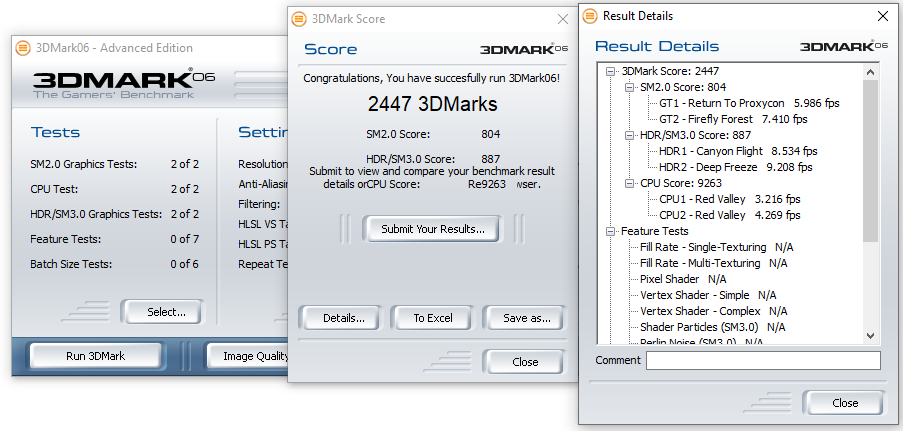Image resolution: width=903 pixels, height=431 pixels.
Task: Click the 3DMark06 Advanced Edition title bar icon
Action: click(x=24, y=47)
